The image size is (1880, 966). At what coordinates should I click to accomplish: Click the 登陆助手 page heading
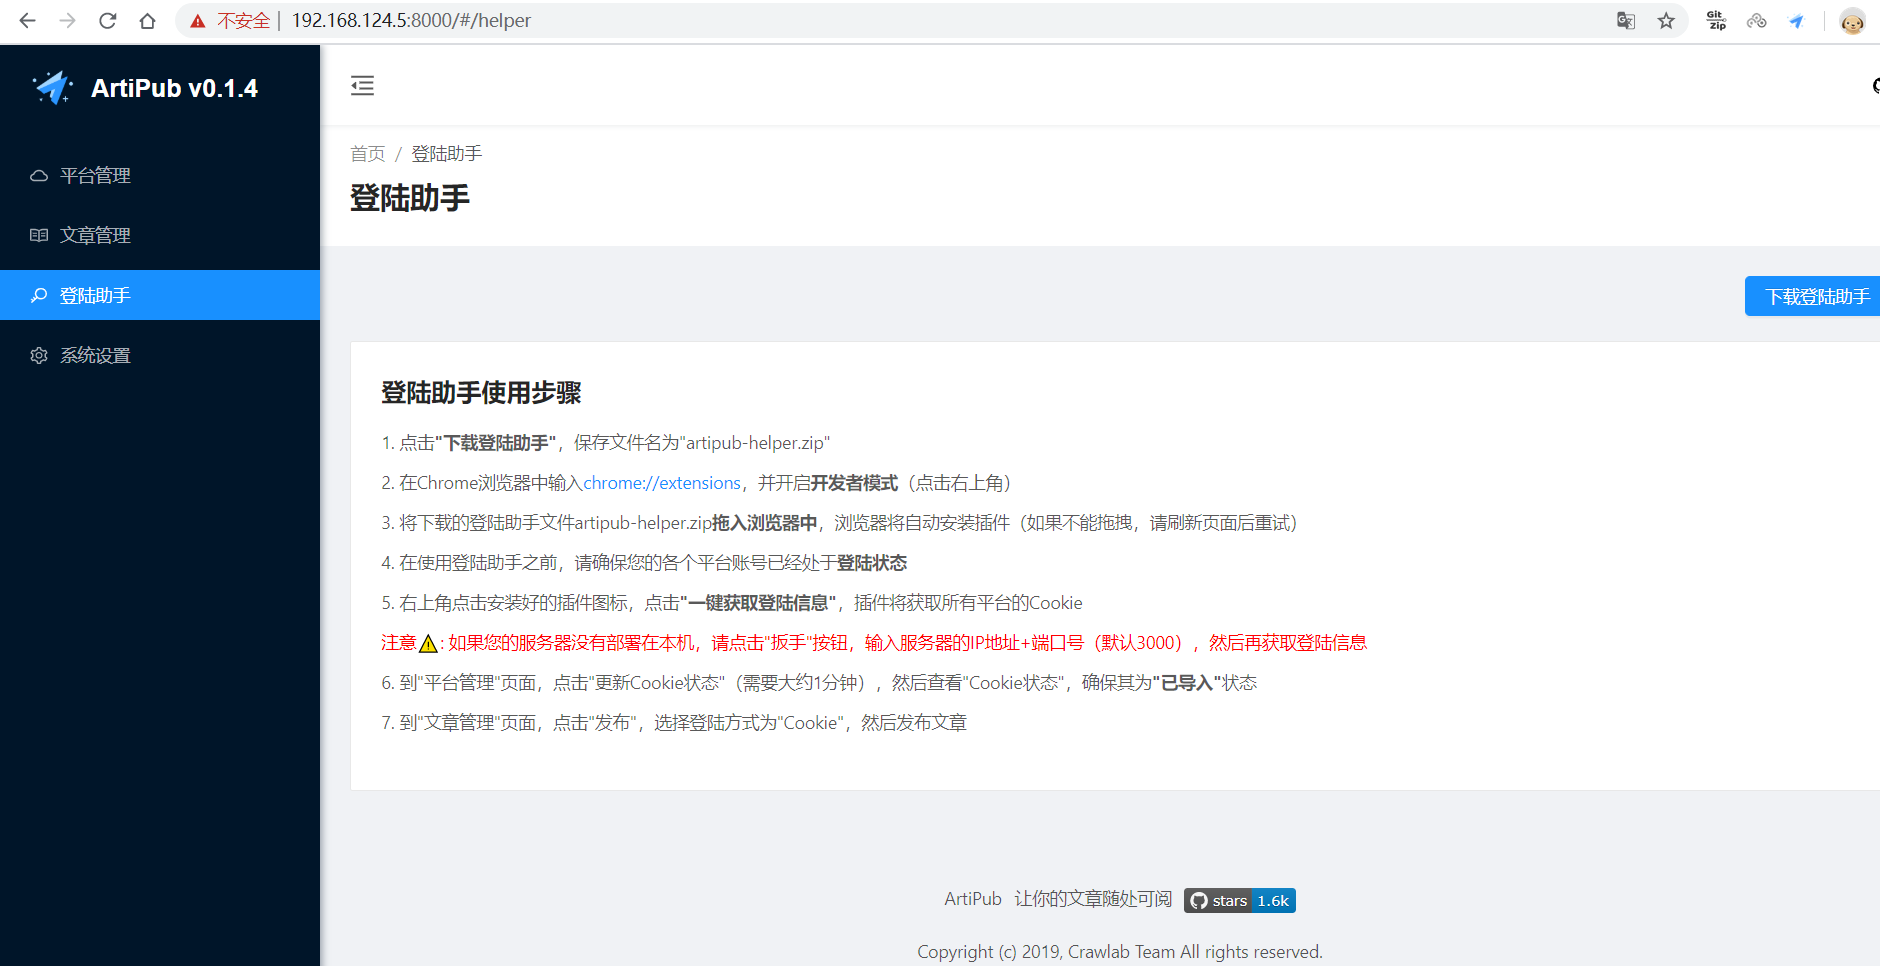pos(410,198)
